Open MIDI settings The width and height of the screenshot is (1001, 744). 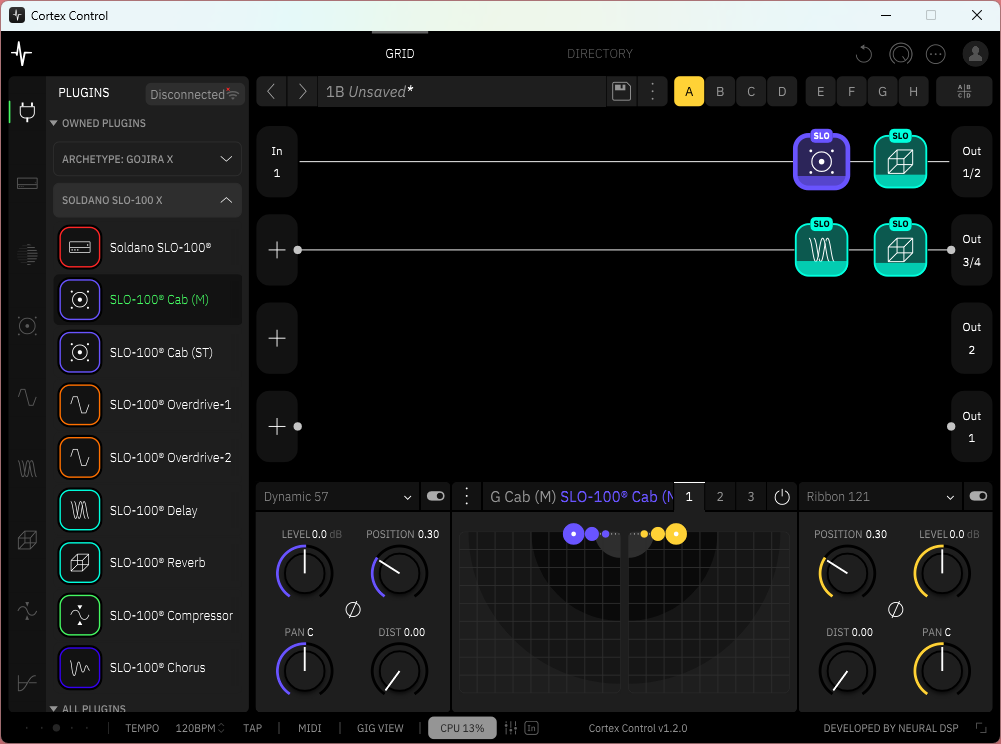click(310, 728)
